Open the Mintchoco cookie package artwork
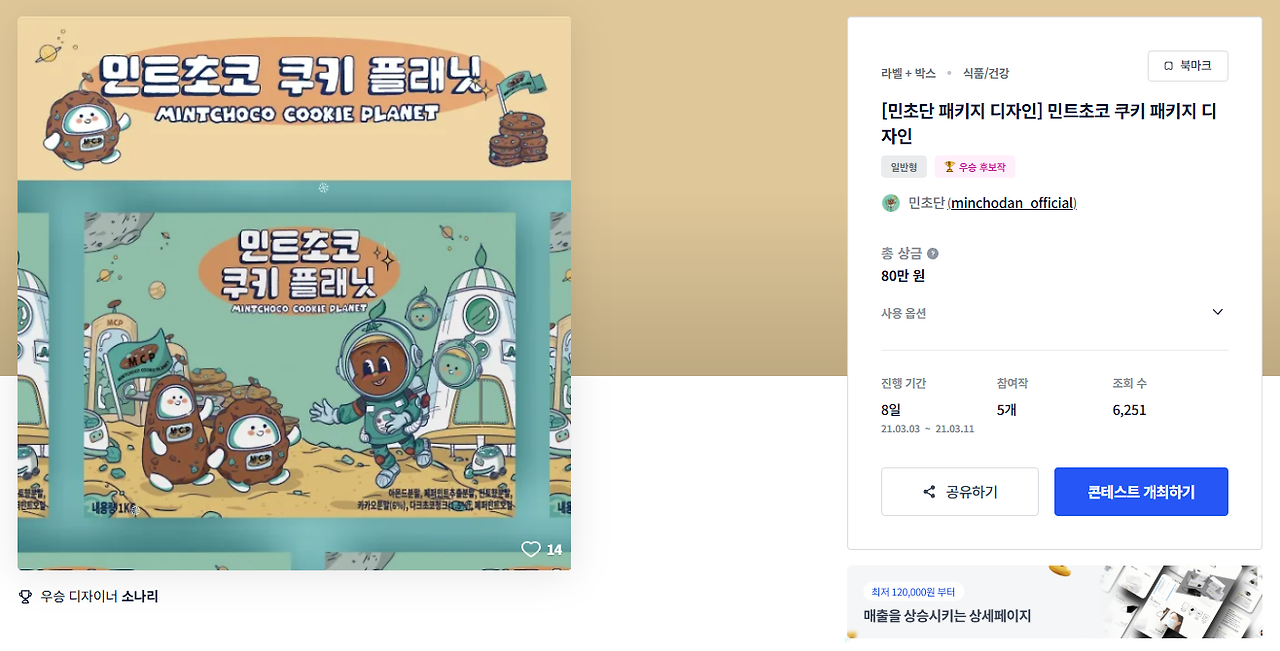 point(294,293)
